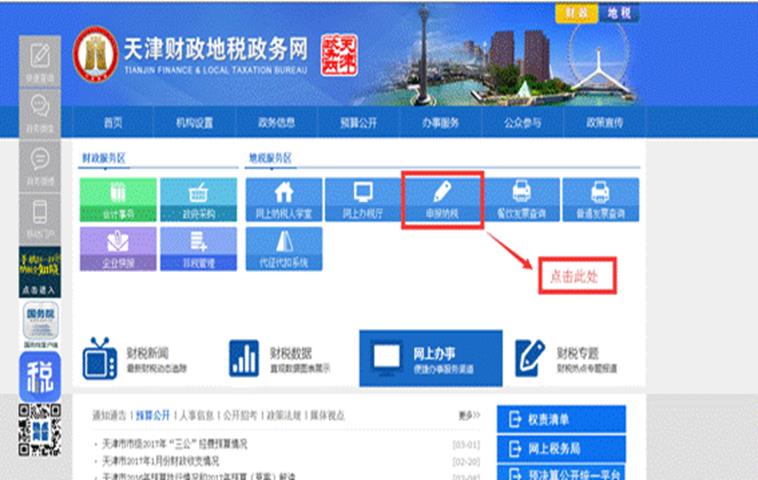Open the 代征代扣系统 icon tile
This screenshot has width=758, height=480.
(x=283, y=248)
